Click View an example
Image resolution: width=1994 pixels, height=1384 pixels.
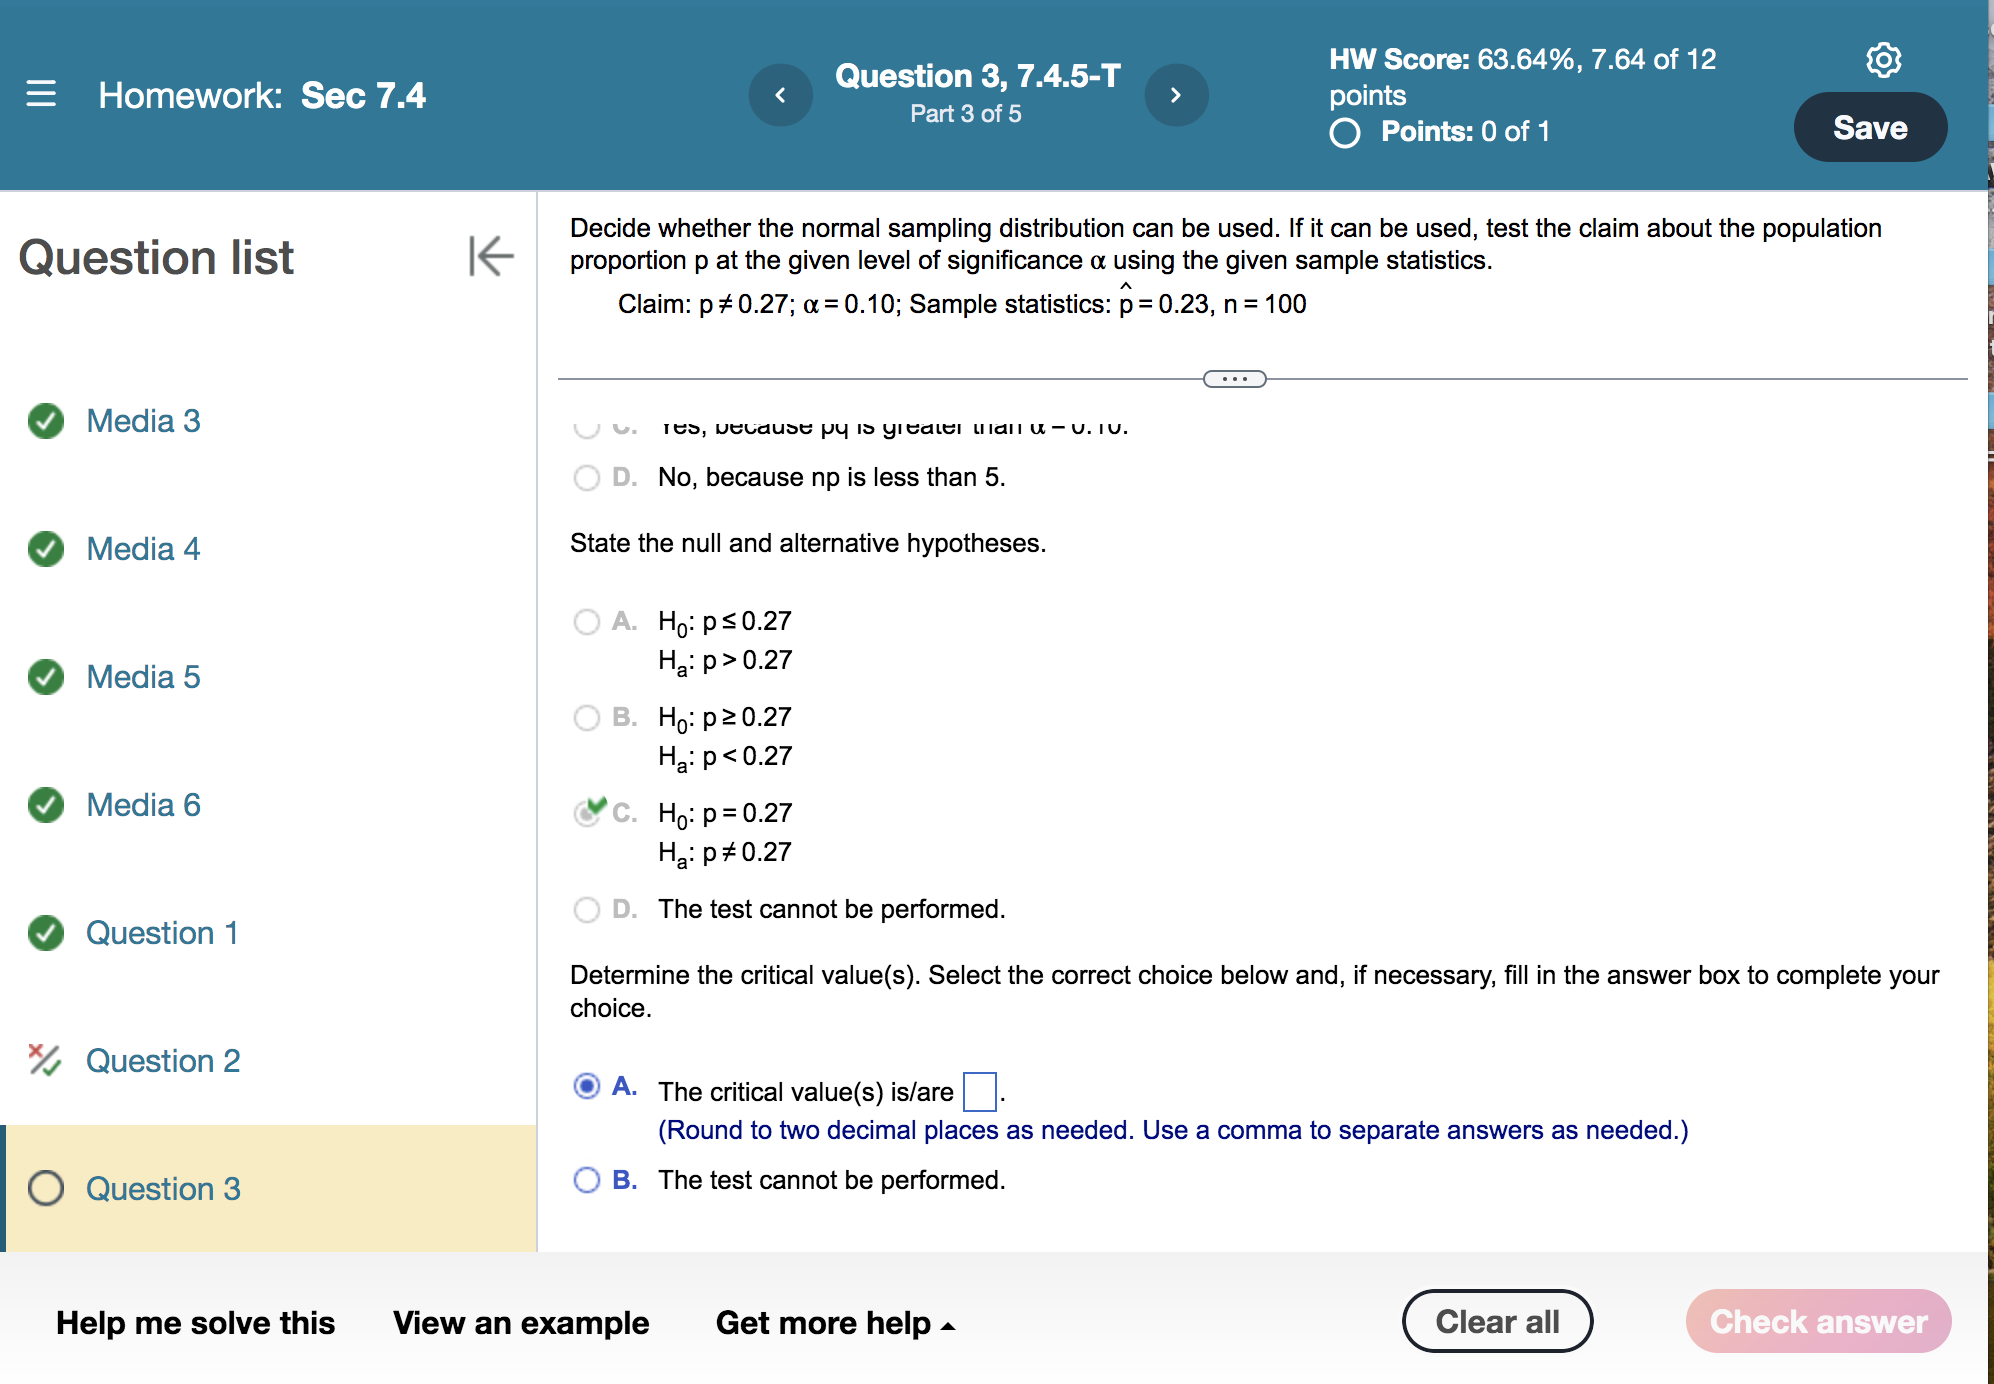[521, 1323]
